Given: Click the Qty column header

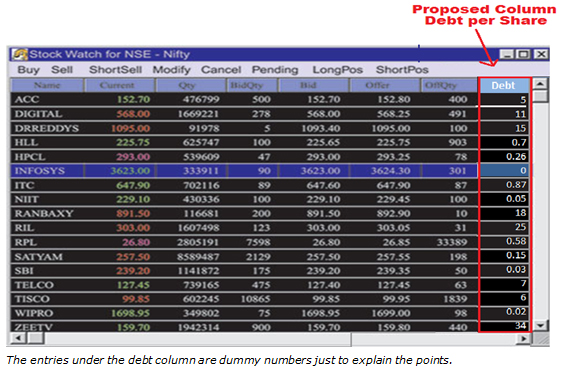Looking at the screenshot, I should pyautogui.click(x=191, y=85).
